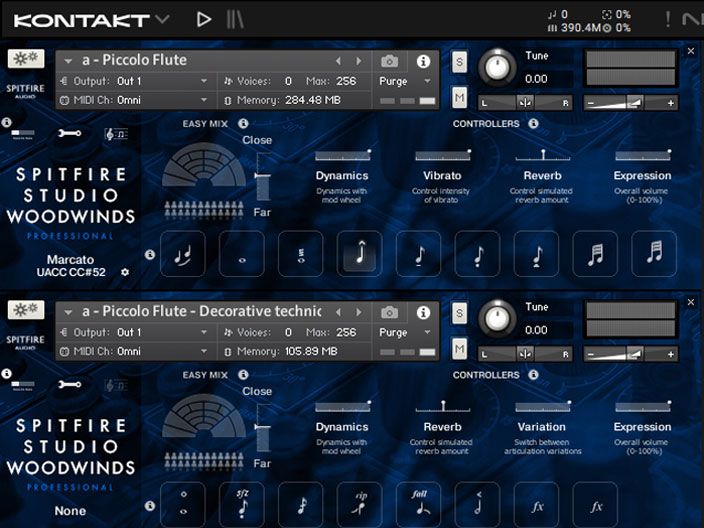Click the pan slider of Decorative techniques instrument
704x528 pixels.
(525, 354)
